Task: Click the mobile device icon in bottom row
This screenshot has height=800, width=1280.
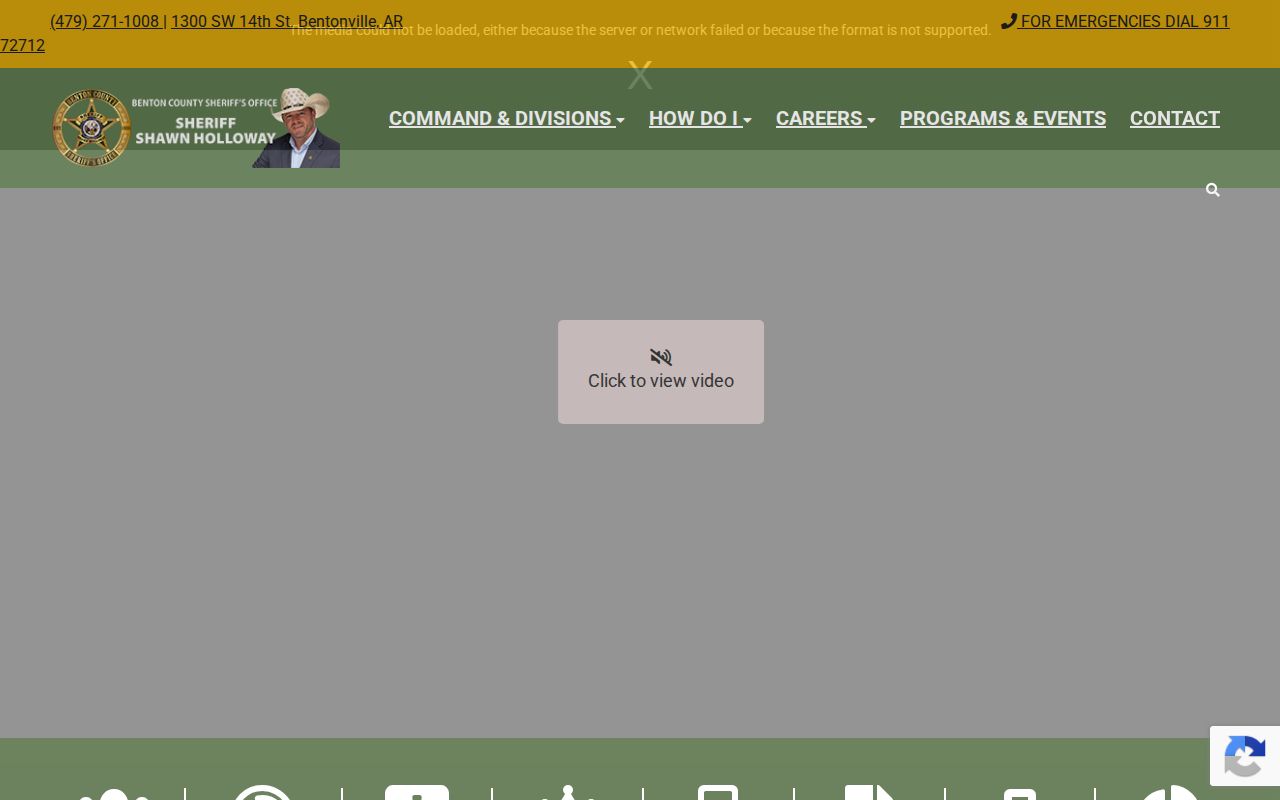Action: point(718,793)
